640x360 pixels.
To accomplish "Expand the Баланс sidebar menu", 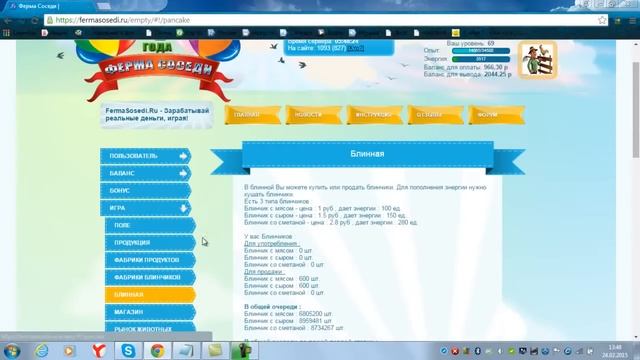I will pyautogui.click(x=146, y=173).
